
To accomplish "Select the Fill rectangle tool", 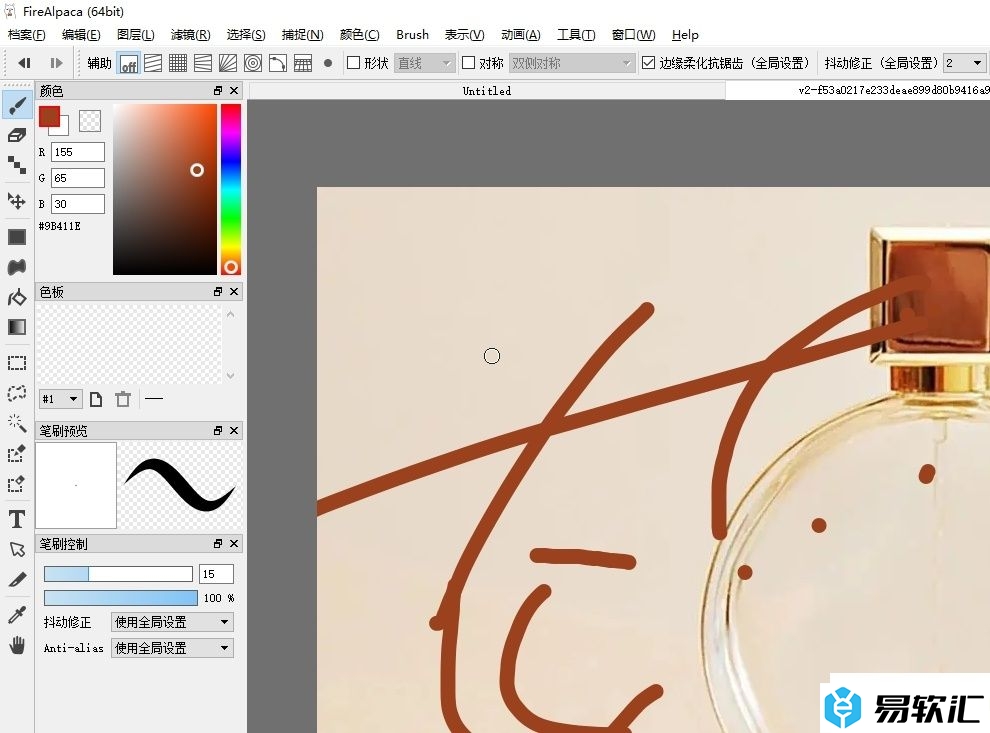I will (x=17, y=237).
